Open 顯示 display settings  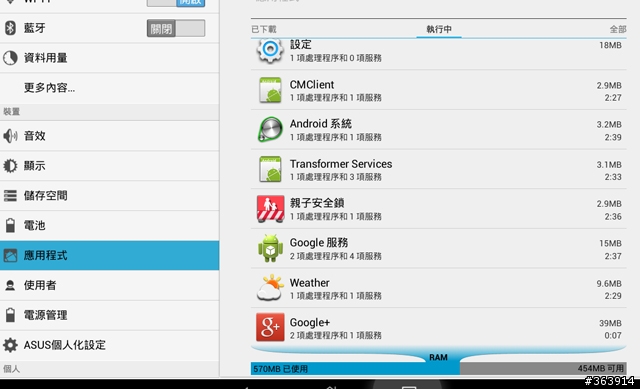[109, 166]
